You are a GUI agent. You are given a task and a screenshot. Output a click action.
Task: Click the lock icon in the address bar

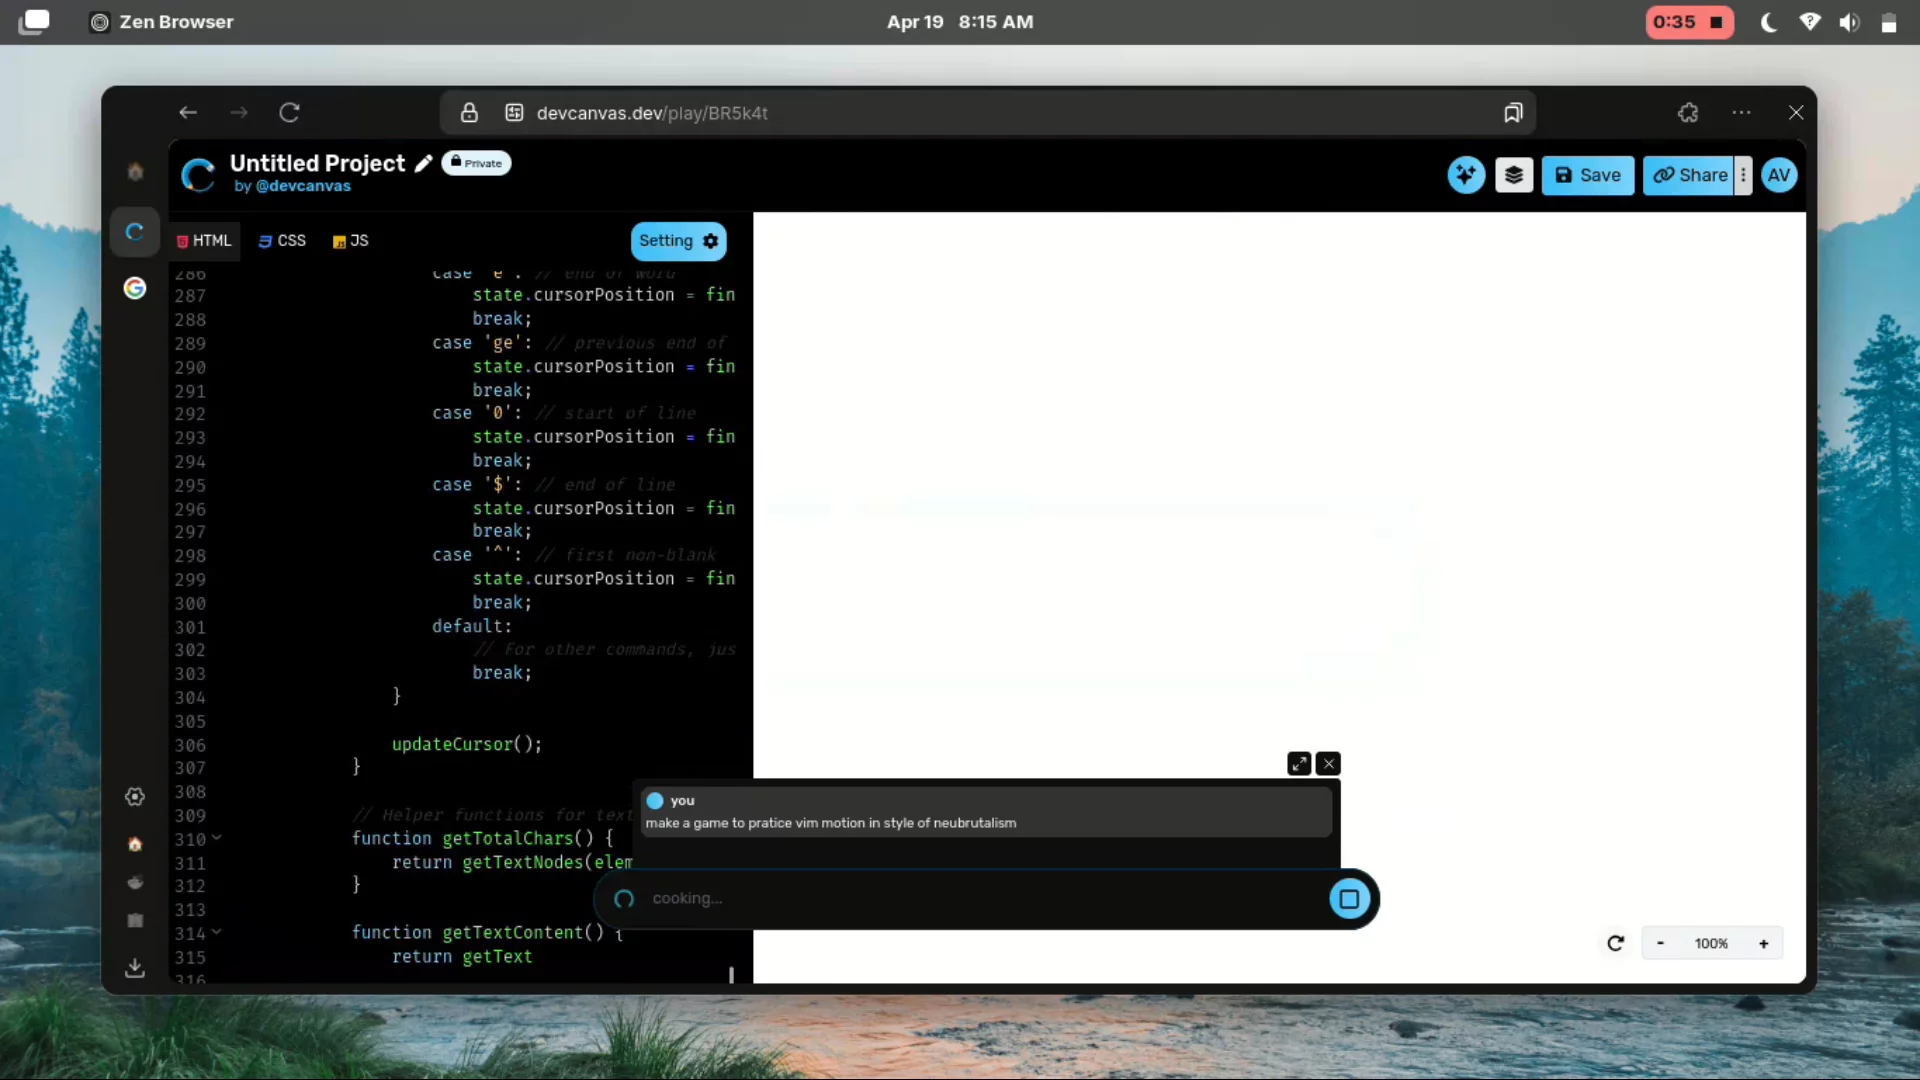pyautogui.click(x=469, y=112)
